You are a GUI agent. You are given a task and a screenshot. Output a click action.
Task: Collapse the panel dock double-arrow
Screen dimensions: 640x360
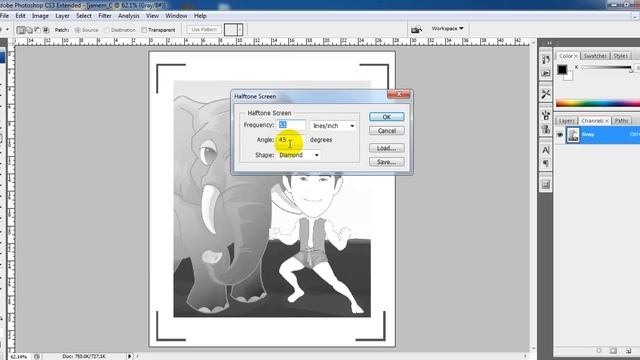[549, 42]
